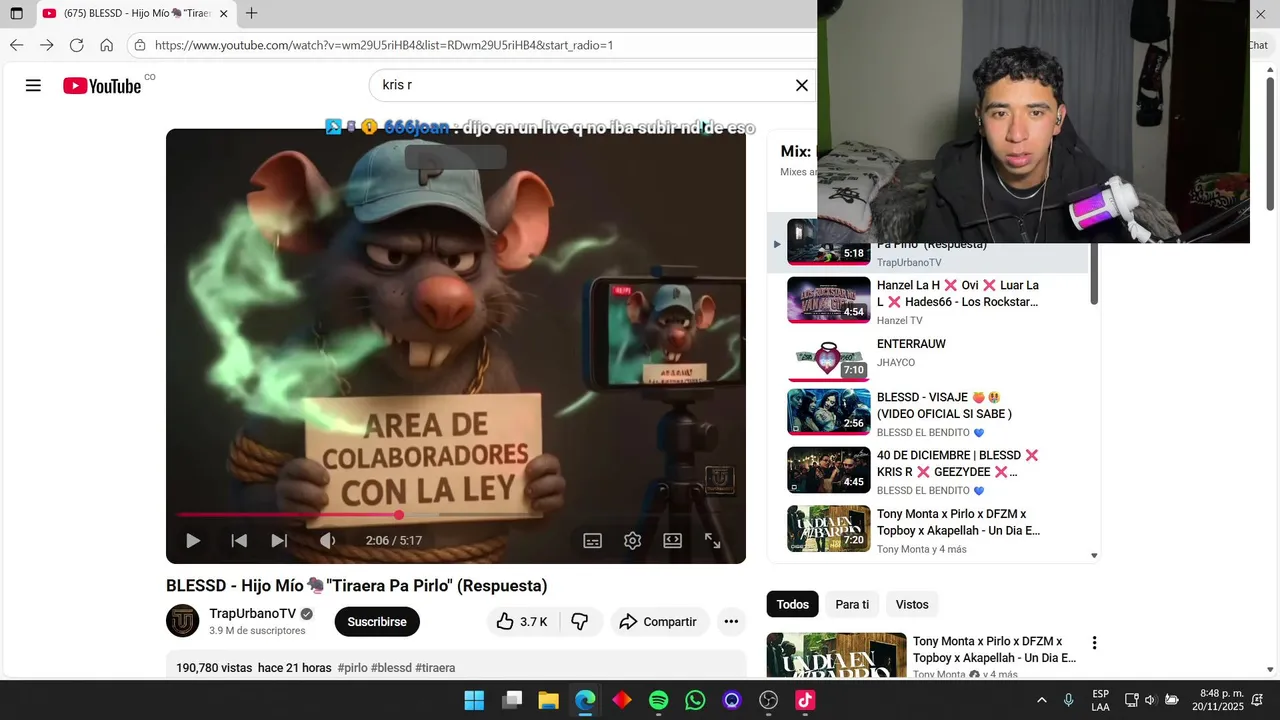Open ENTERRAUW by JHAYCO in mix
Screen dimensions: 1280x720
927,358
